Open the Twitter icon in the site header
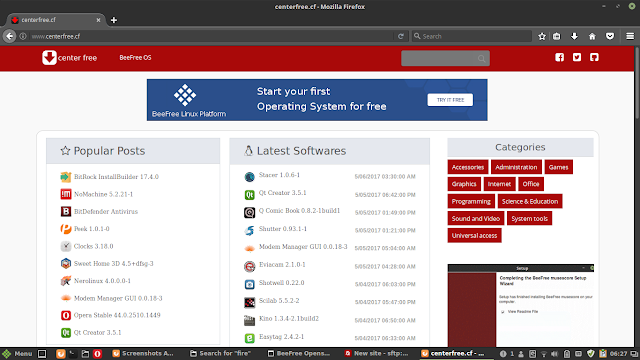Screen dimensions: 640x360 tap(577, 58)
